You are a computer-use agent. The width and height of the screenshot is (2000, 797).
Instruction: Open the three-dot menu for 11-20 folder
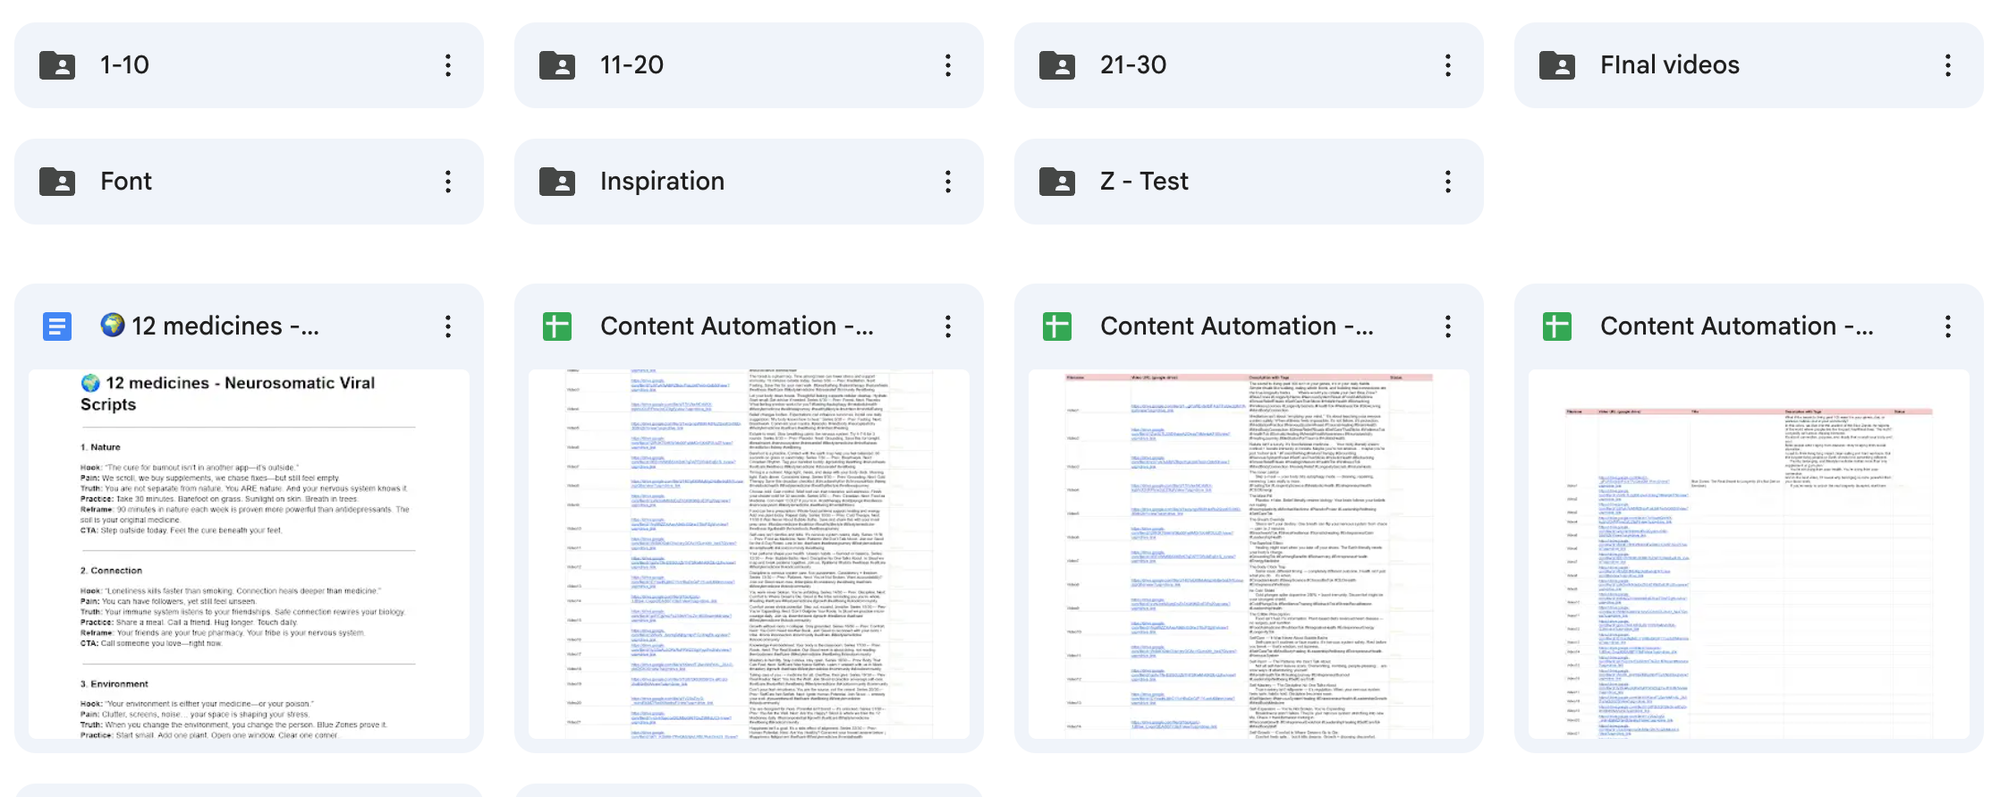click(x=948, y=66)
